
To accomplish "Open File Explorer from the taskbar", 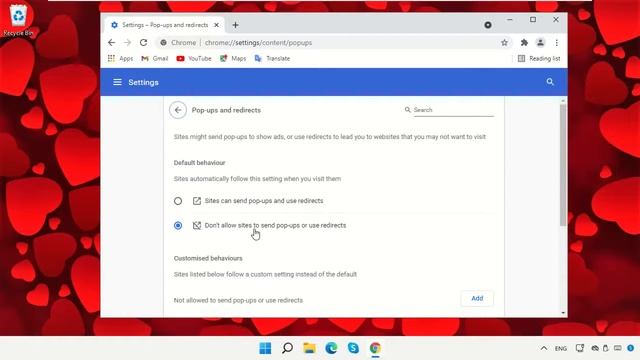I will [309, 348].
